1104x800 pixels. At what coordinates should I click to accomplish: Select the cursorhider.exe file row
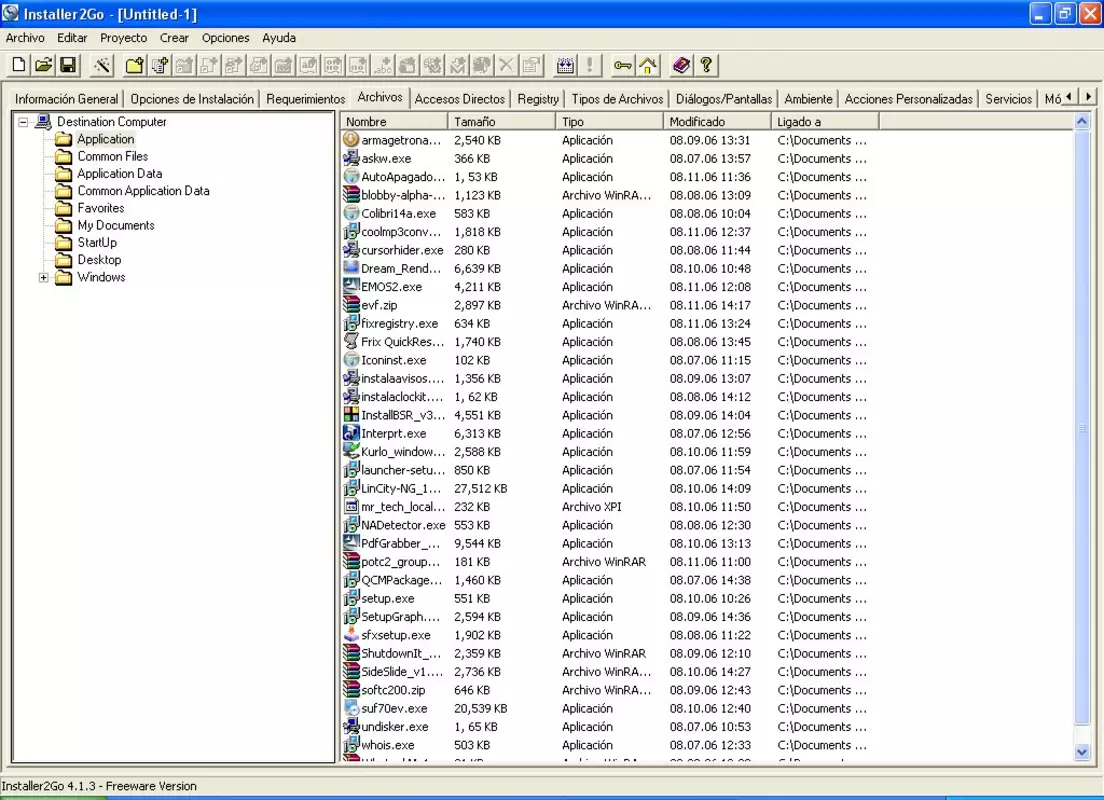coord(610,250)
